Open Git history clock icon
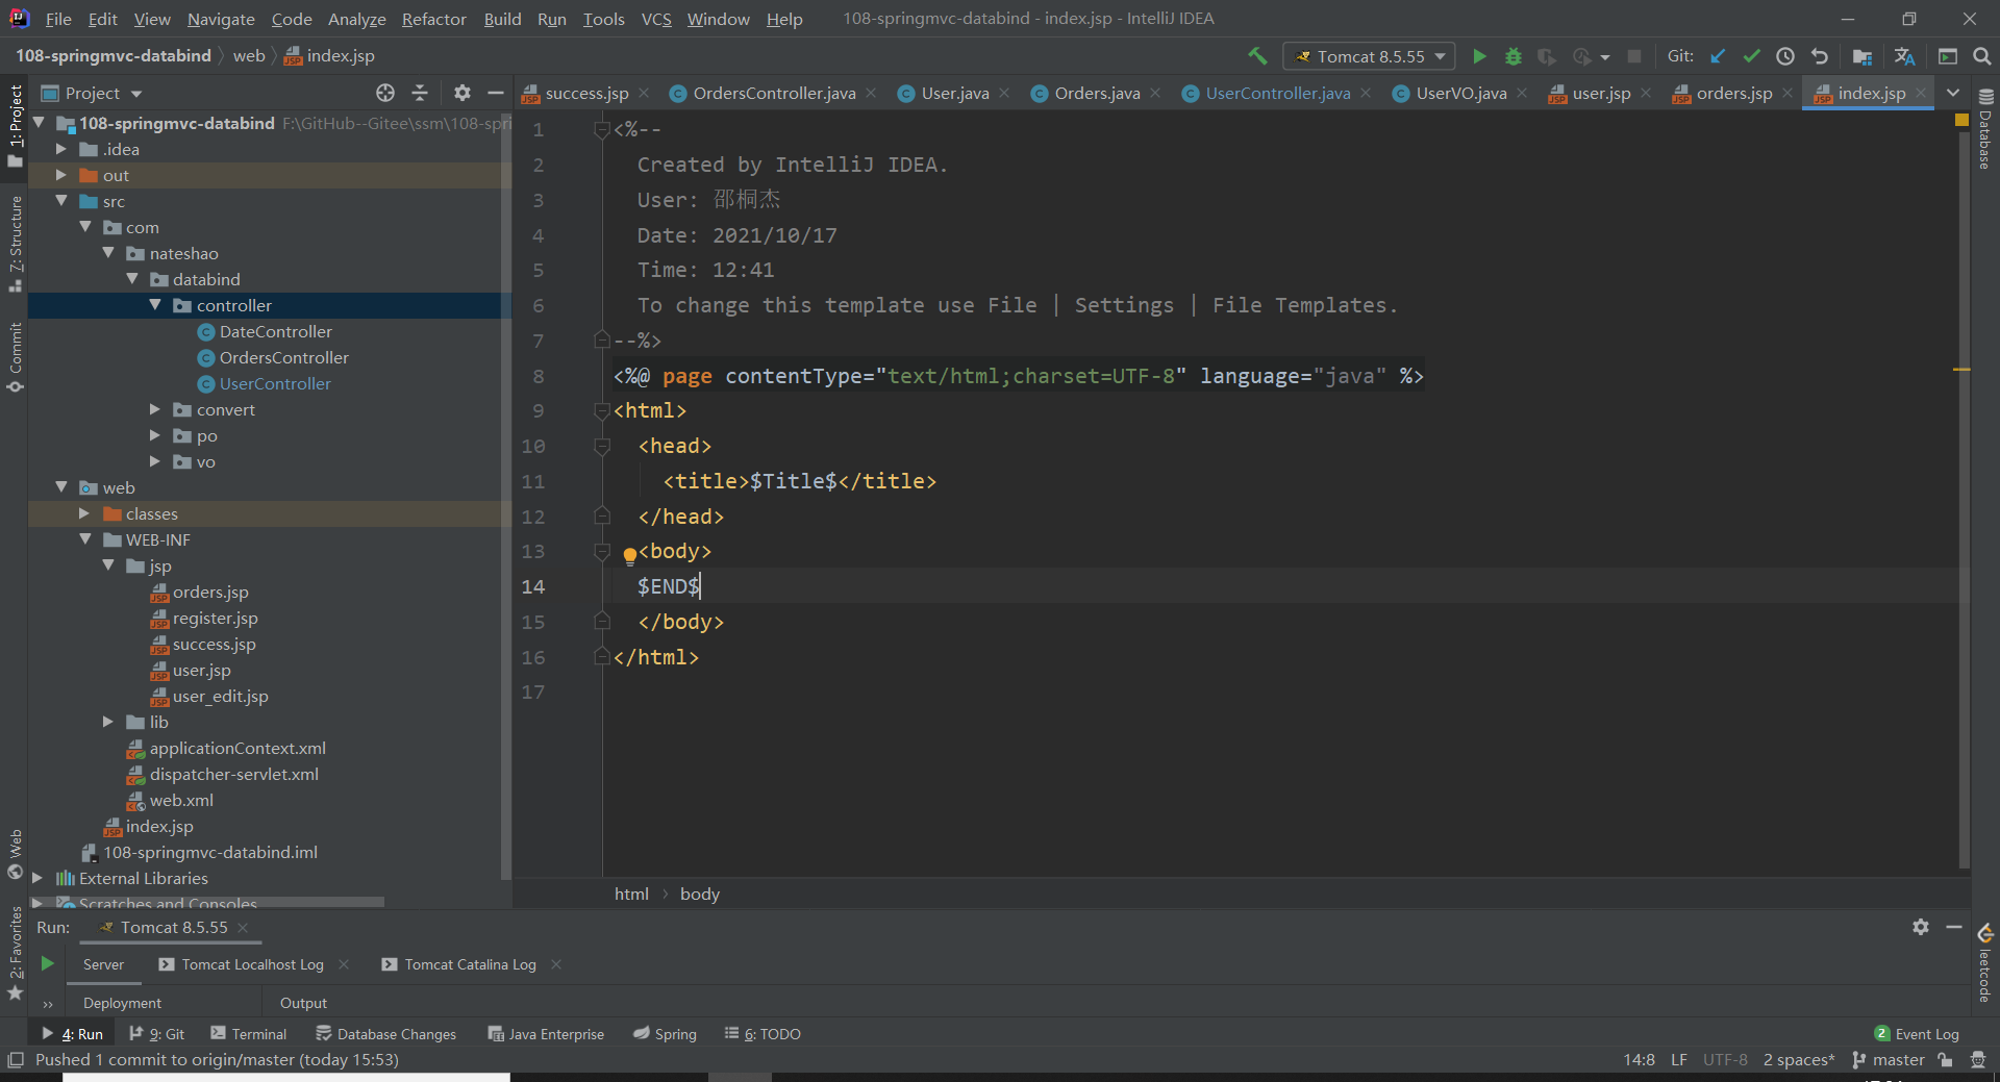Image resolution: width=2000 pixels, height=1082 pixels. coord(1785,56)
